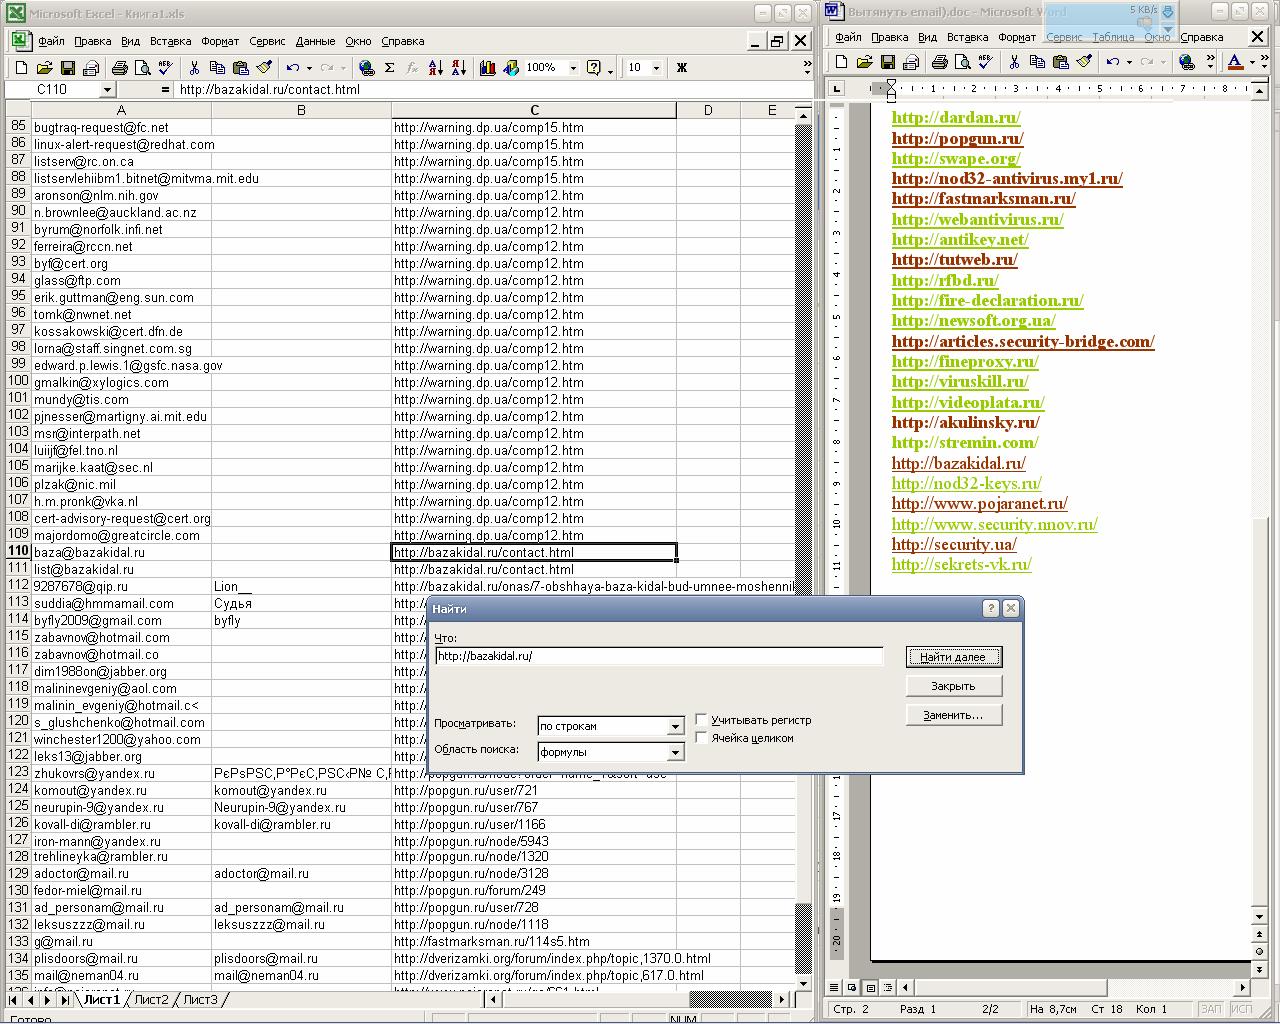Run spell check in Excel
Viewport: 1280px width, 1024px height.
[x=165, y=68]
